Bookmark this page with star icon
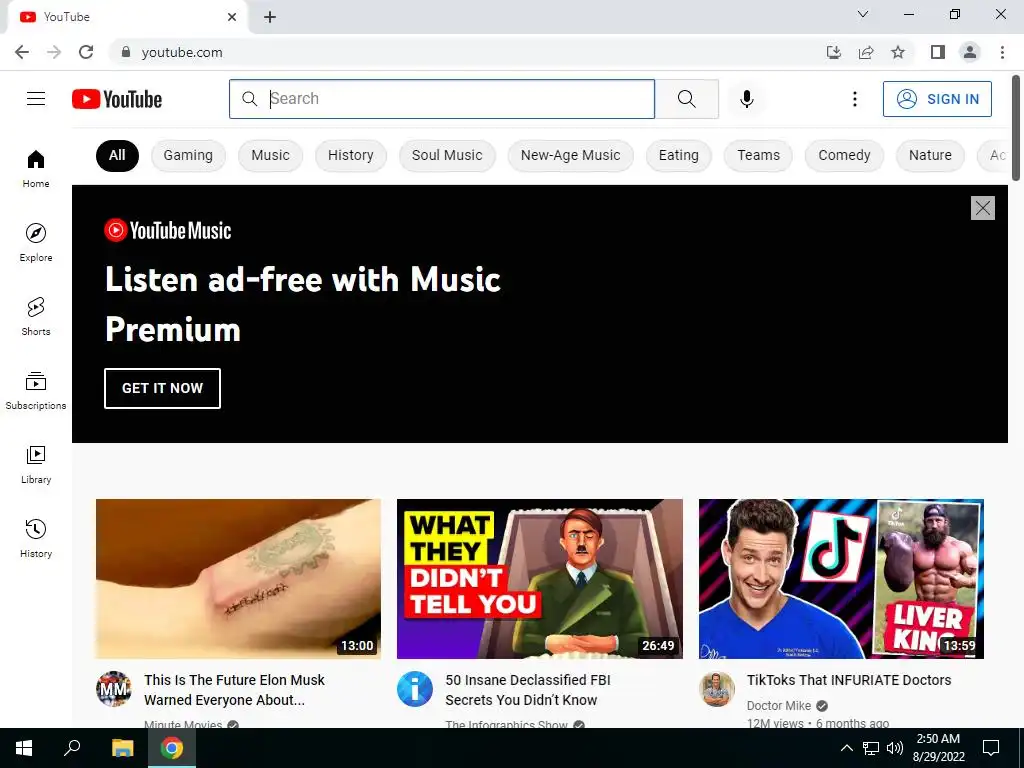The width and height of the screenshot is (1024, 768). click(898, 52)
